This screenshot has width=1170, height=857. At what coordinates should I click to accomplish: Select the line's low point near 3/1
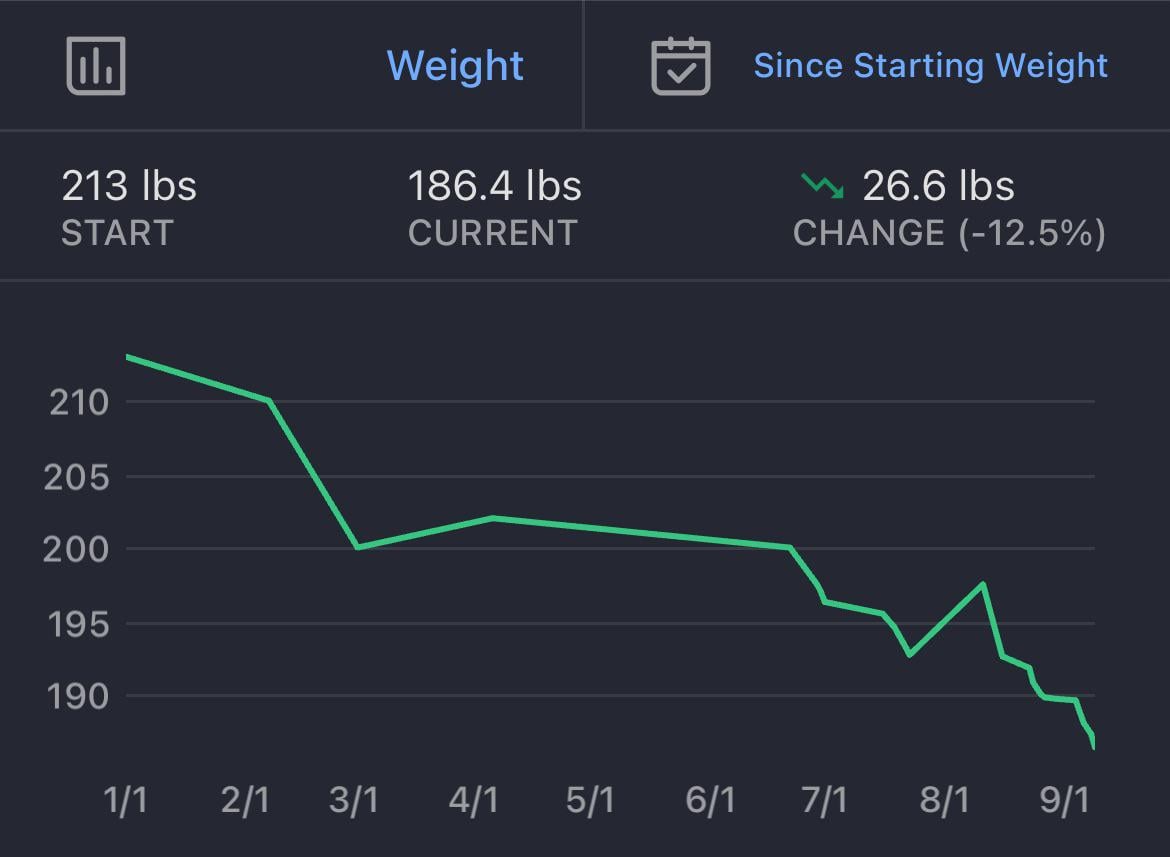click(357, 547)
